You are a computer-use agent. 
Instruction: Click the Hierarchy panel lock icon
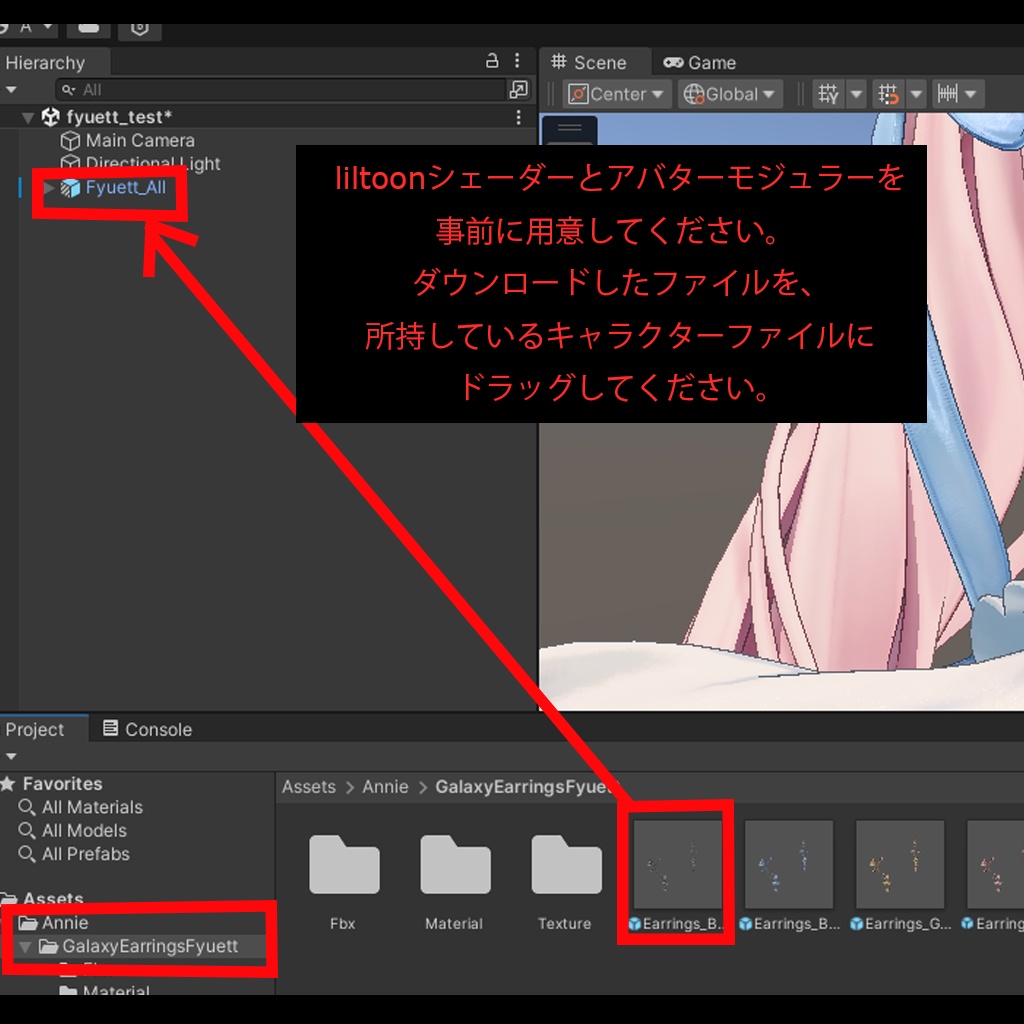pos(492,61)
